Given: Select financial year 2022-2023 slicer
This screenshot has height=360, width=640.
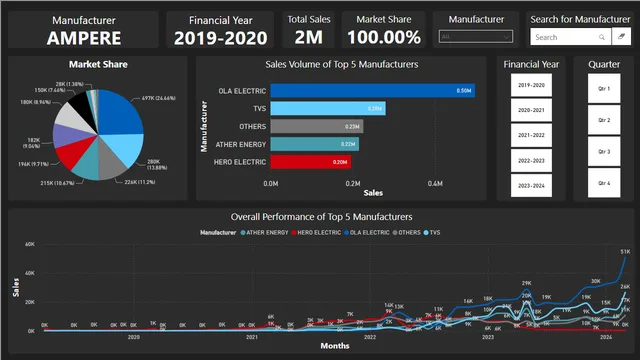Looking at the screenshot, I should pyautogui.click(x=531, y=160).
